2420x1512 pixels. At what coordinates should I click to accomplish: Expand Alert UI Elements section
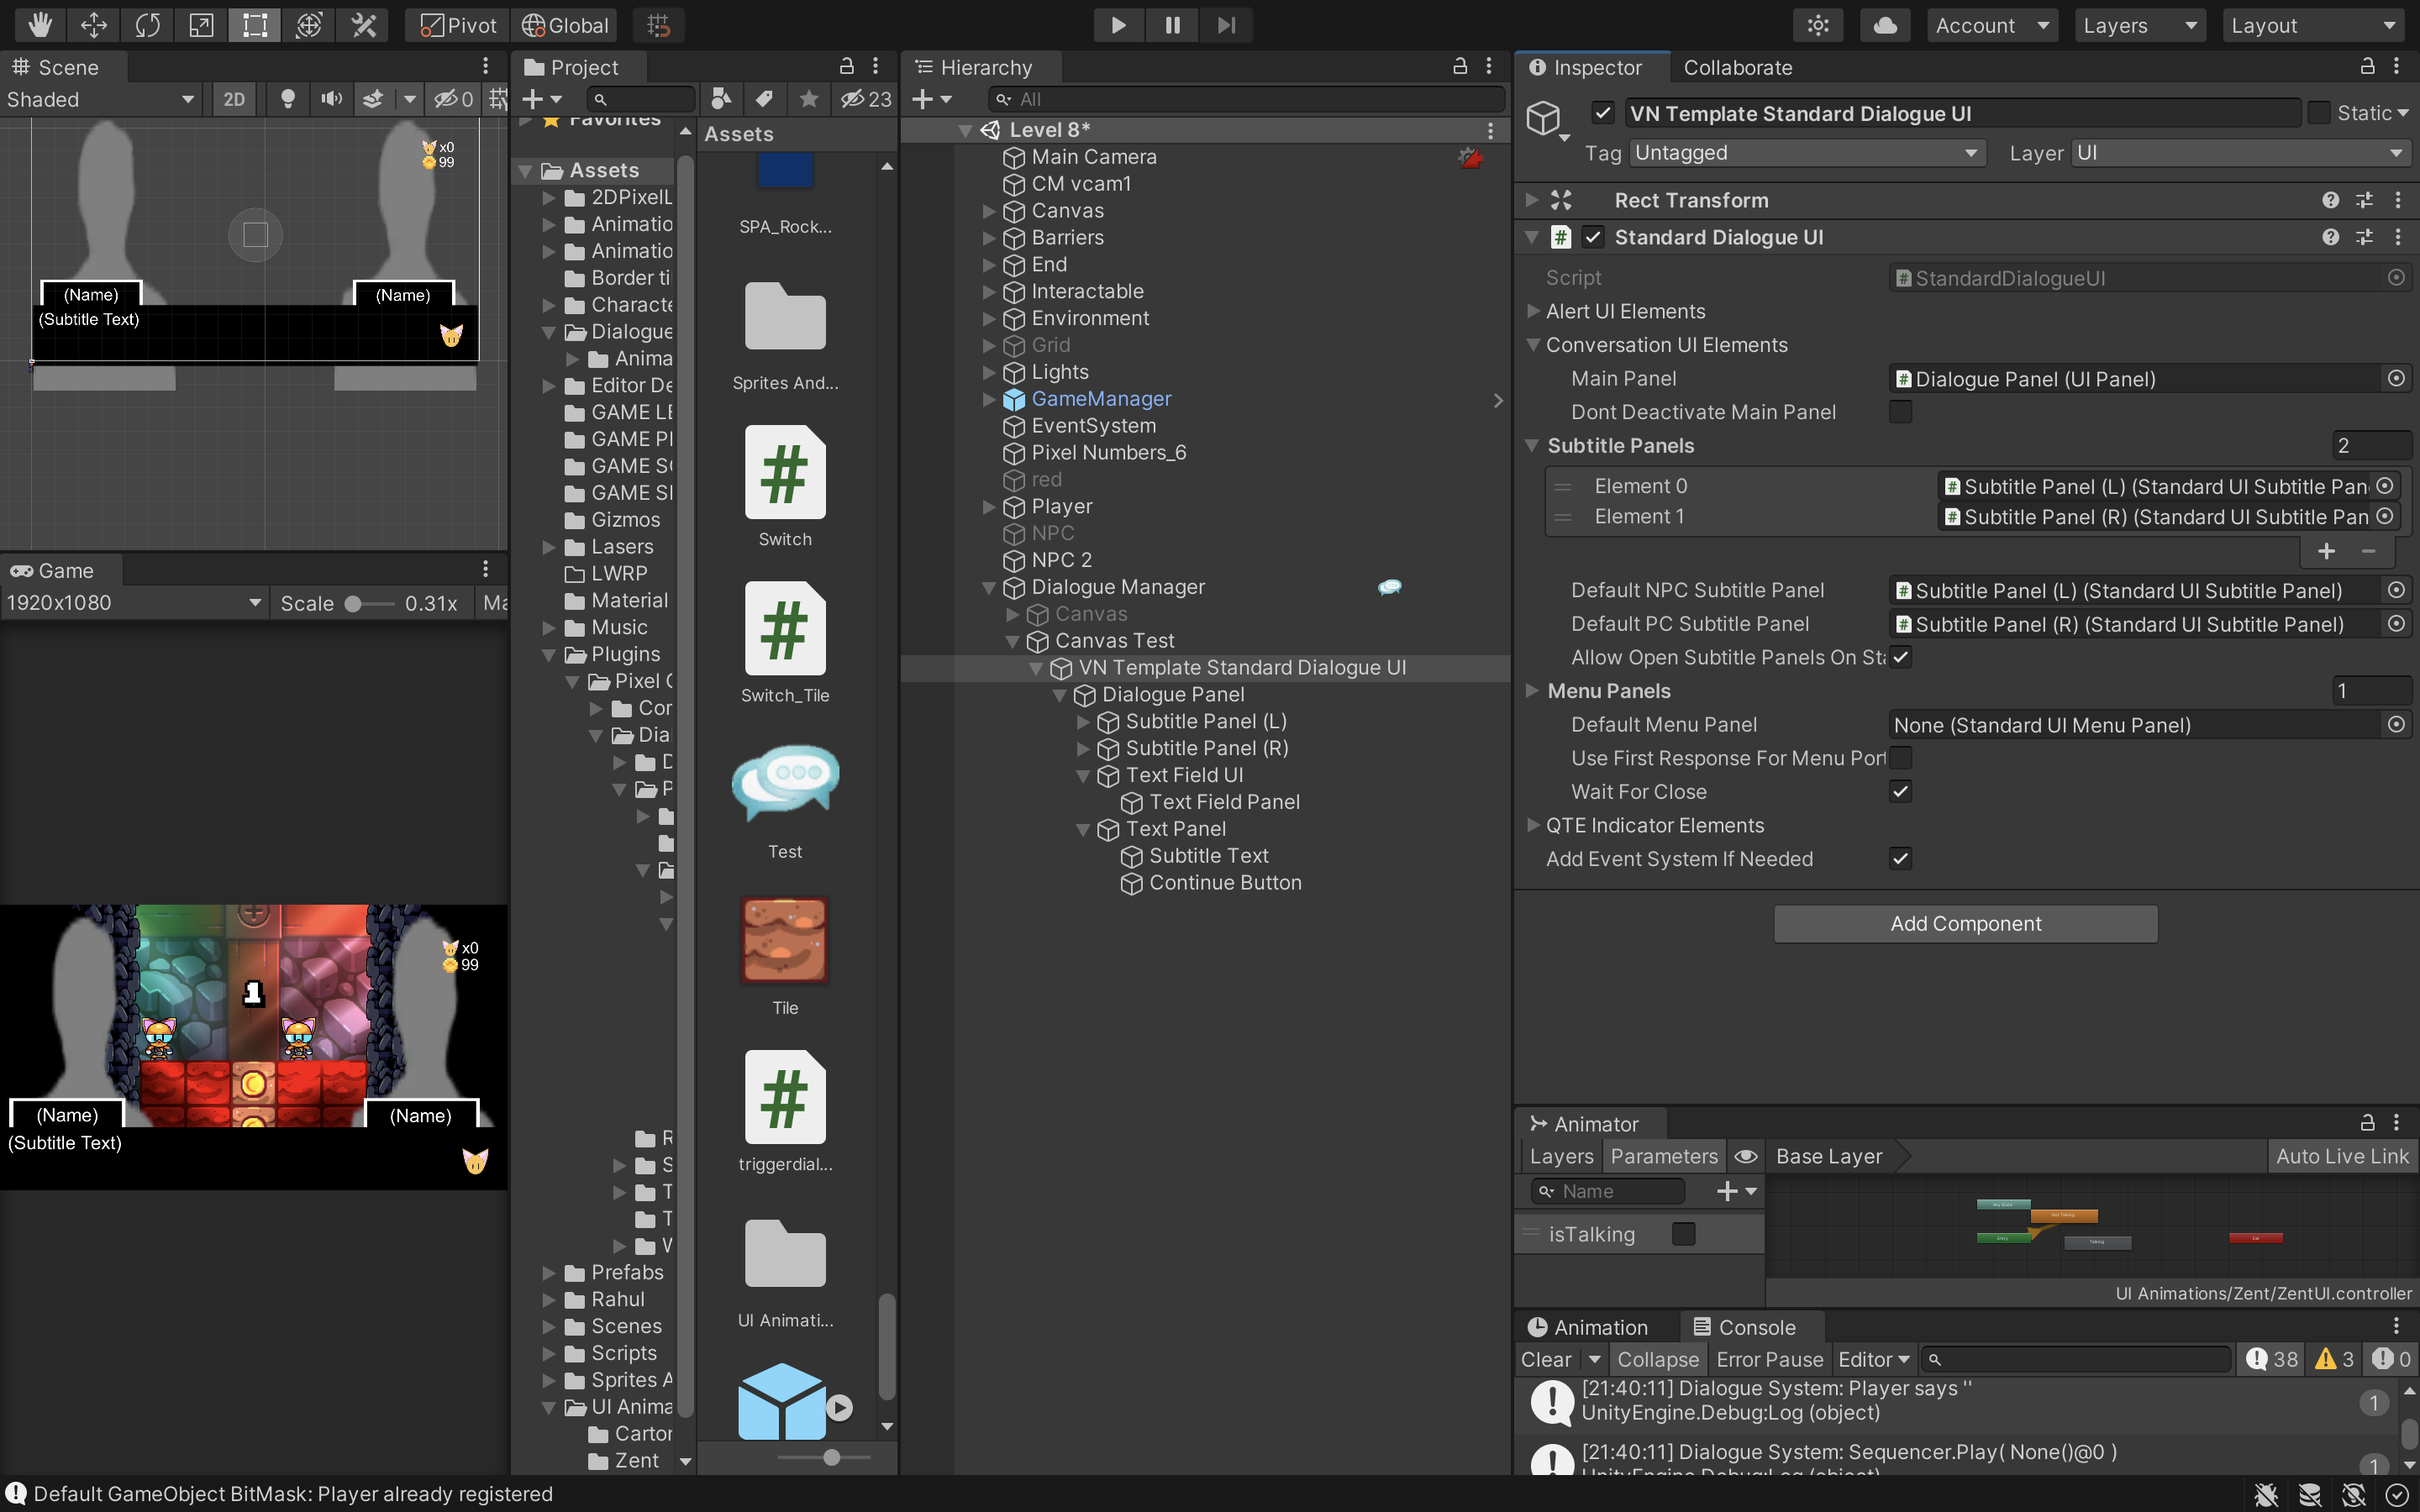coord(1533,311)
